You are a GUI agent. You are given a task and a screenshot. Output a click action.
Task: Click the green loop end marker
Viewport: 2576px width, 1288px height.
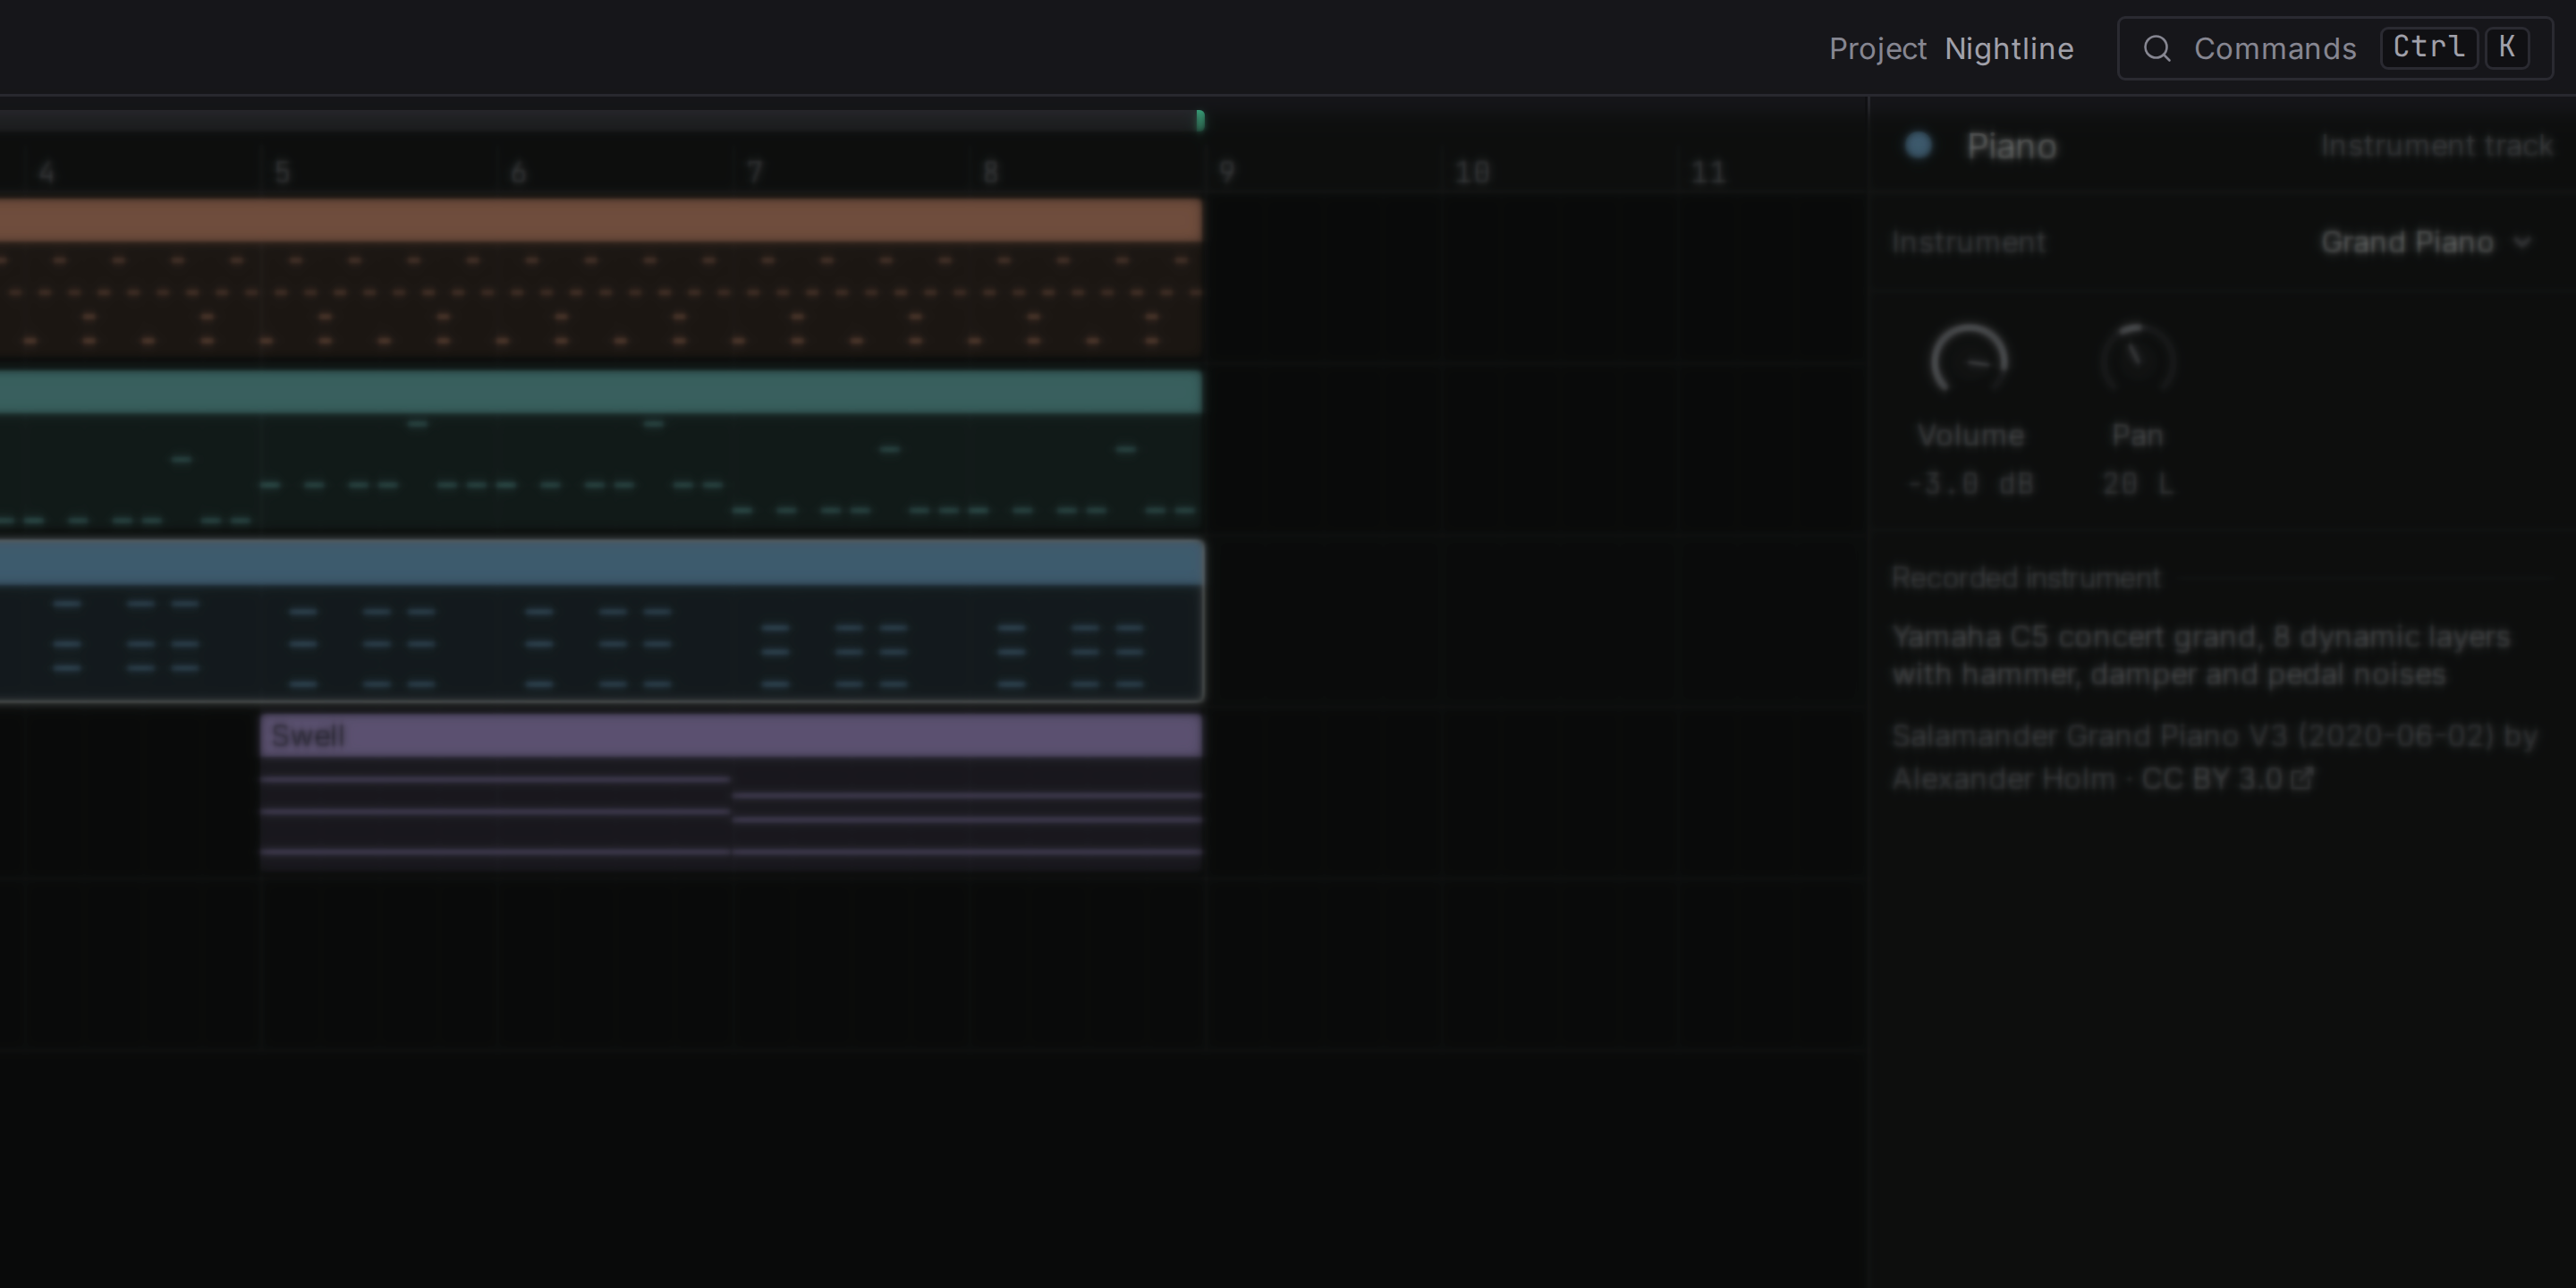coord(1200,121)
